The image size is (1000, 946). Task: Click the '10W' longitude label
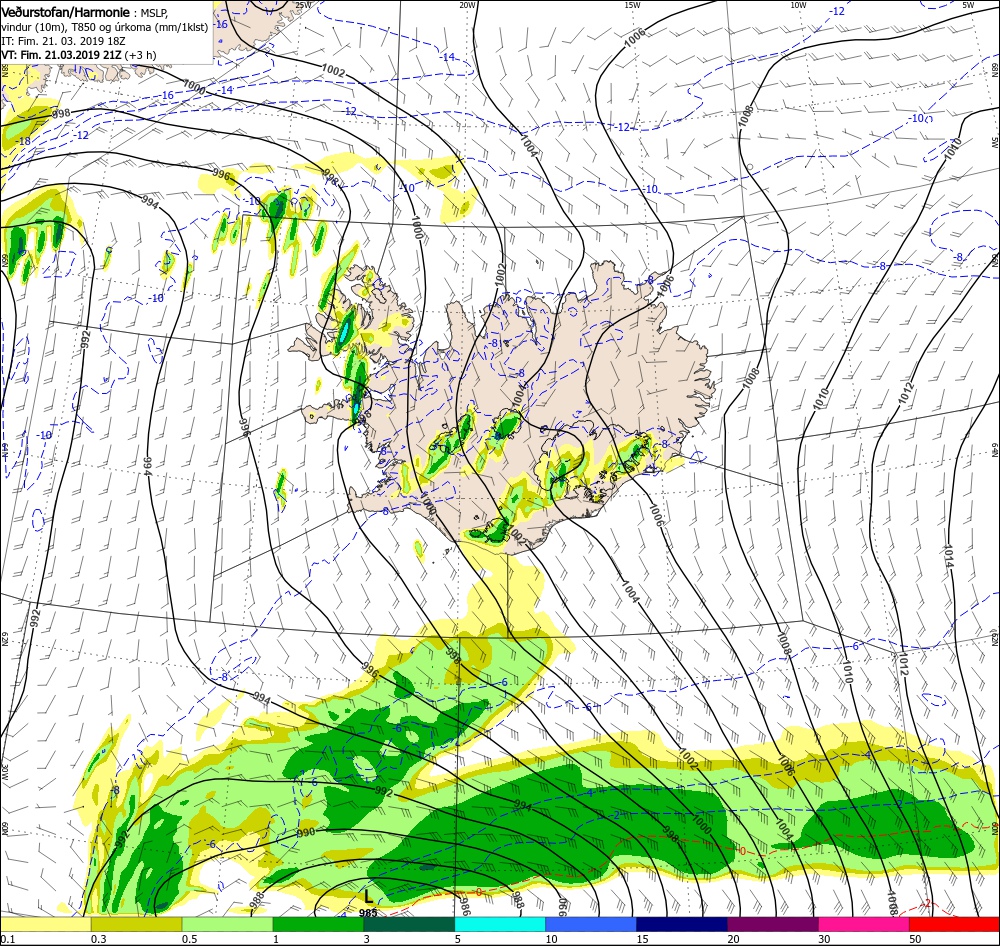798,5
